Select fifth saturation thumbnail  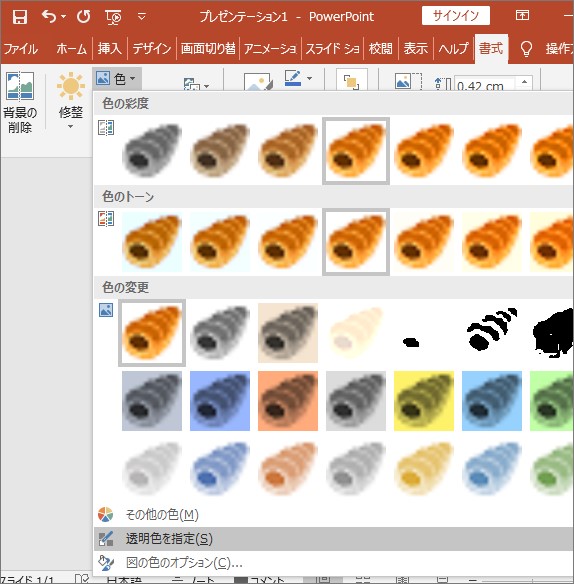424,150
